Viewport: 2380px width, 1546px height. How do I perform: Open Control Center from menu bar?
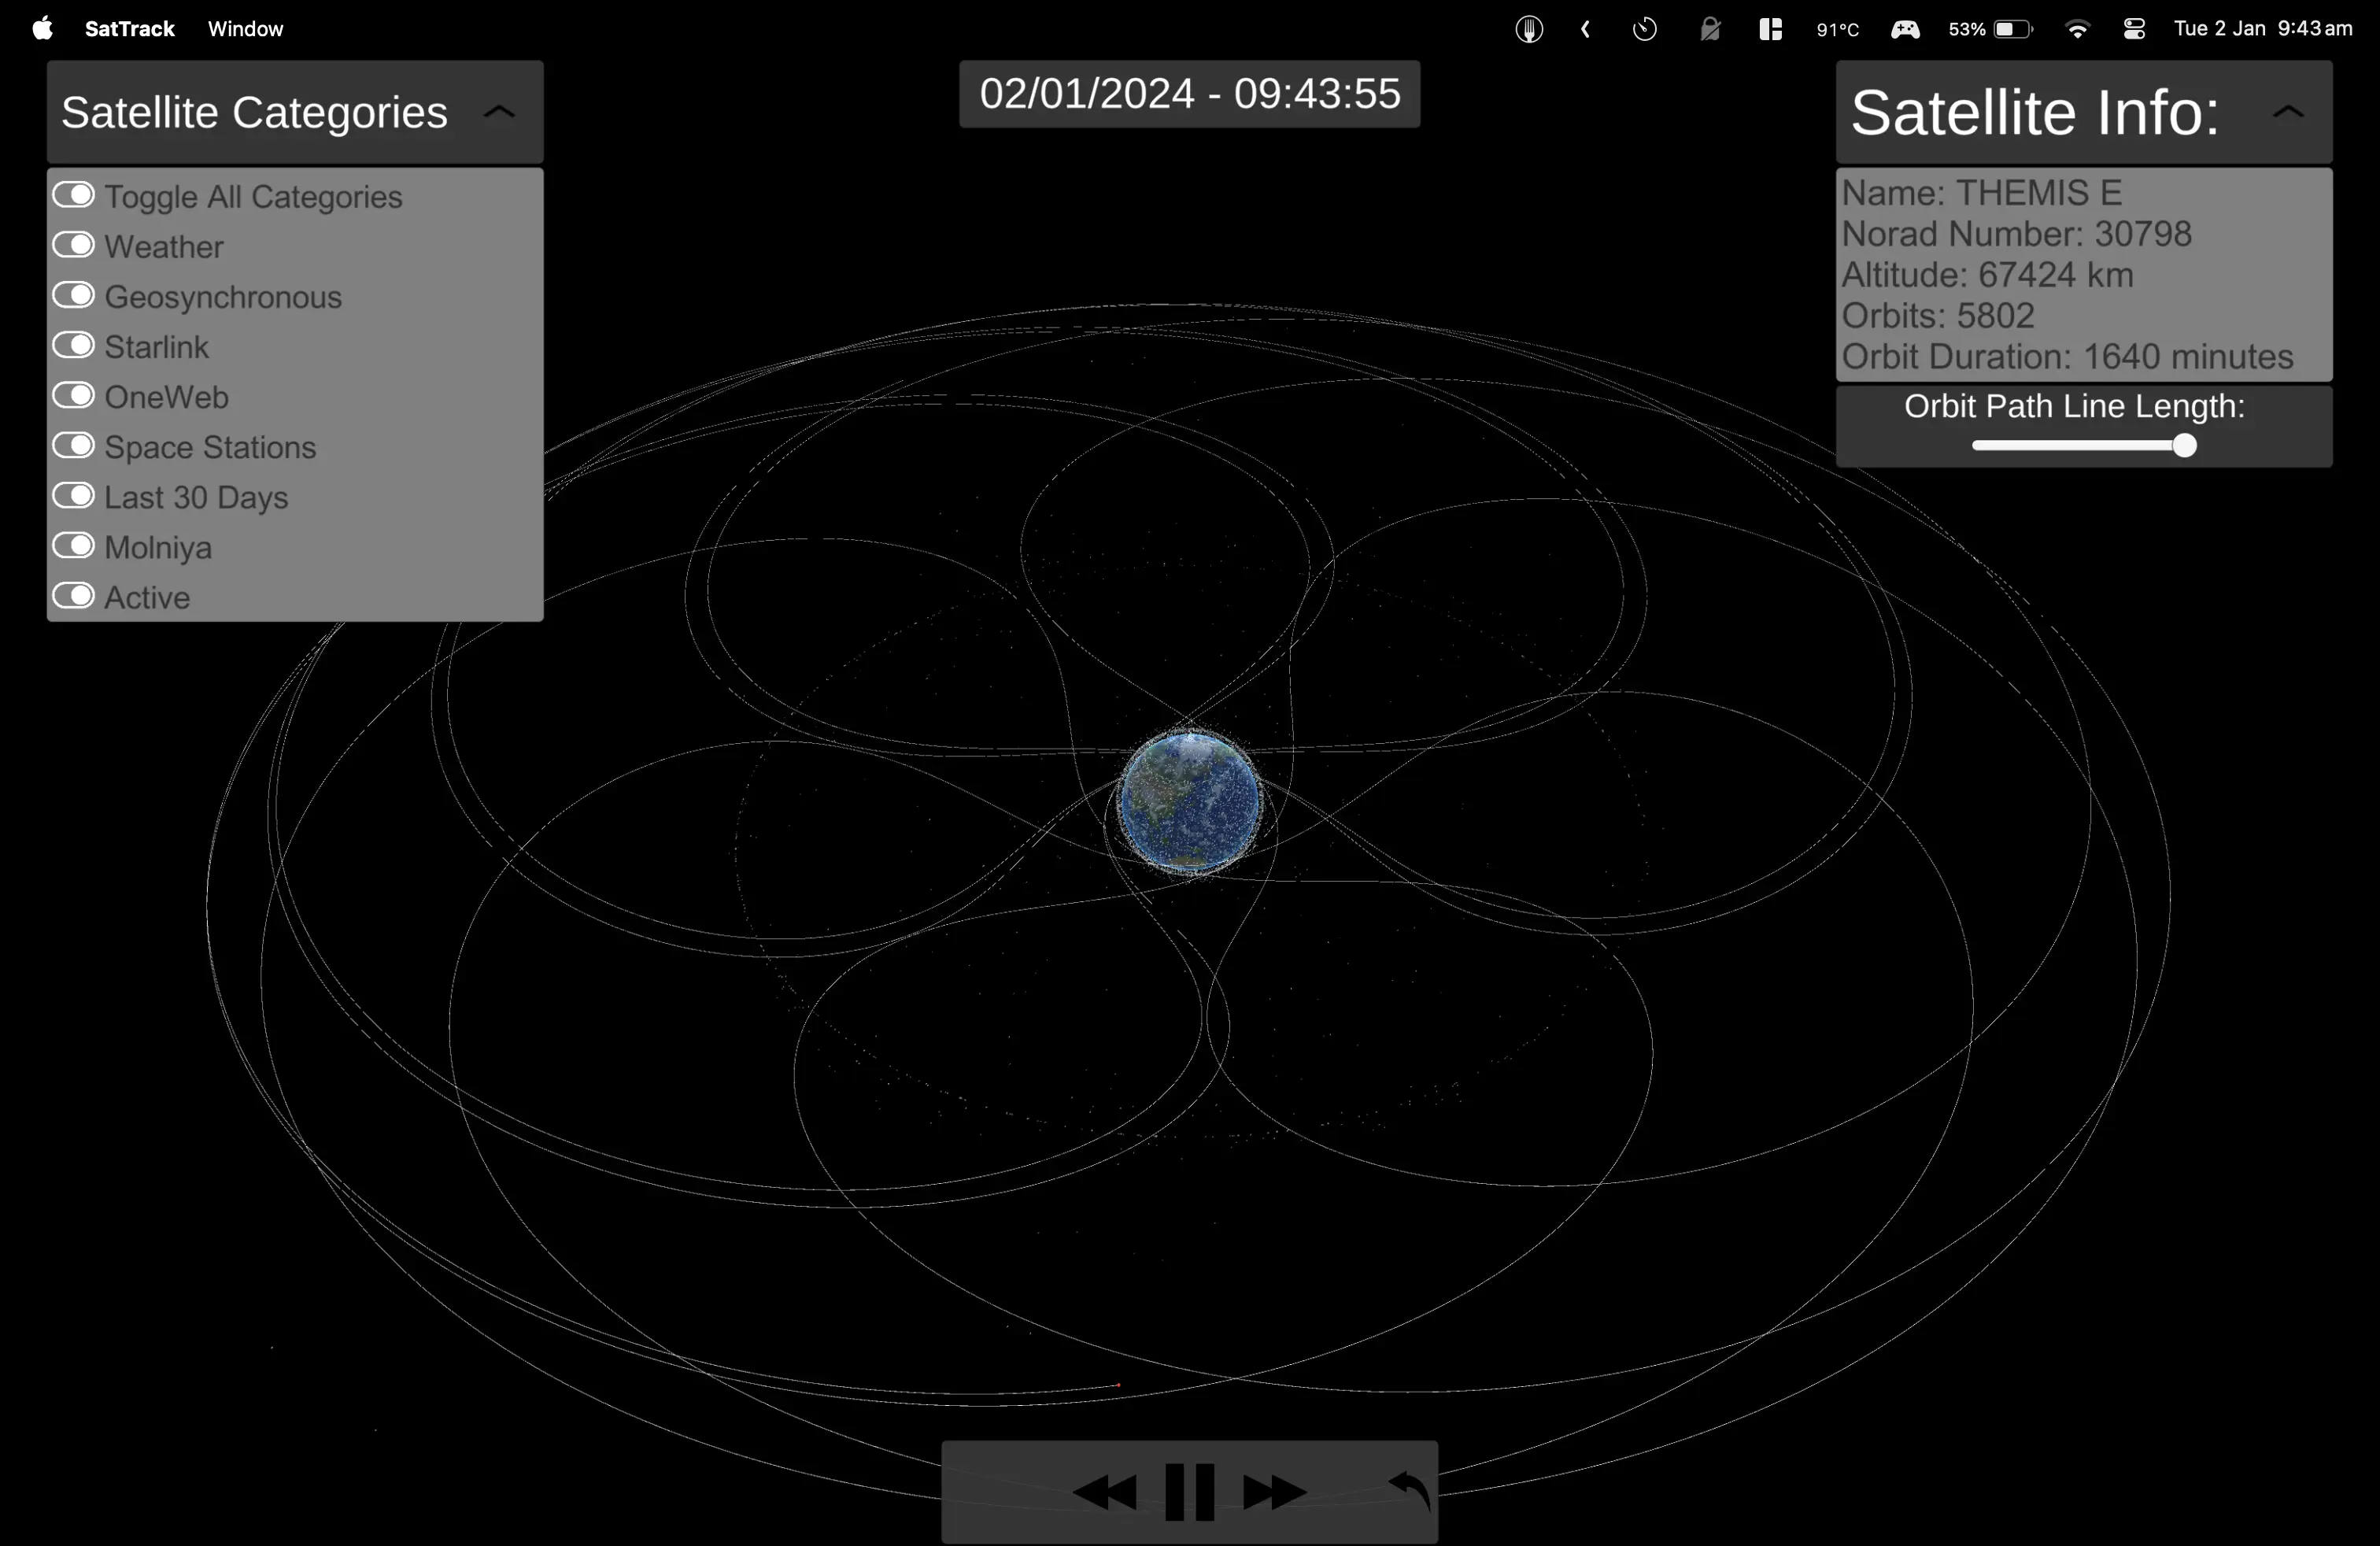click(2134, 29)
